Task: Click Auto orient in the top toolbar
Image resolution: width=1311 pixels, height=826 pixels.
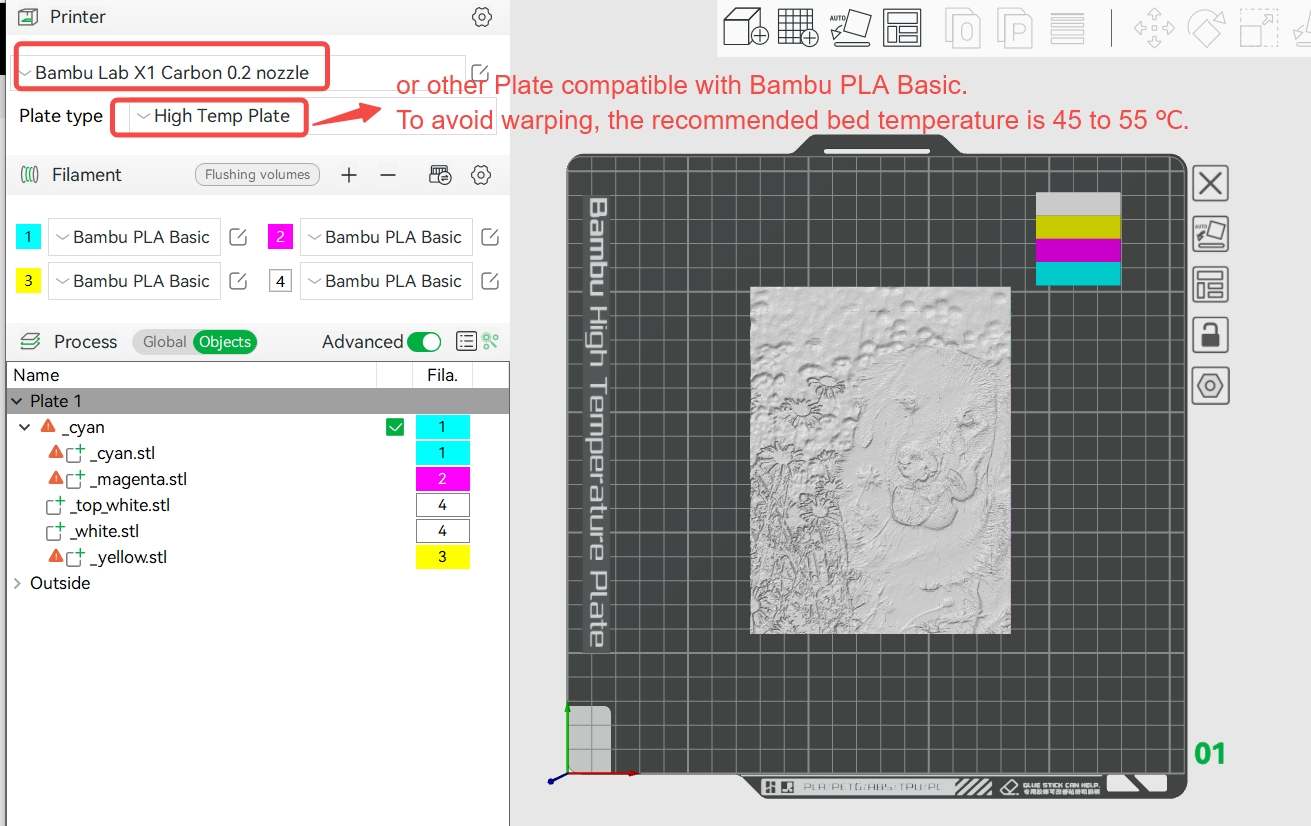Action: pos(850,27)
